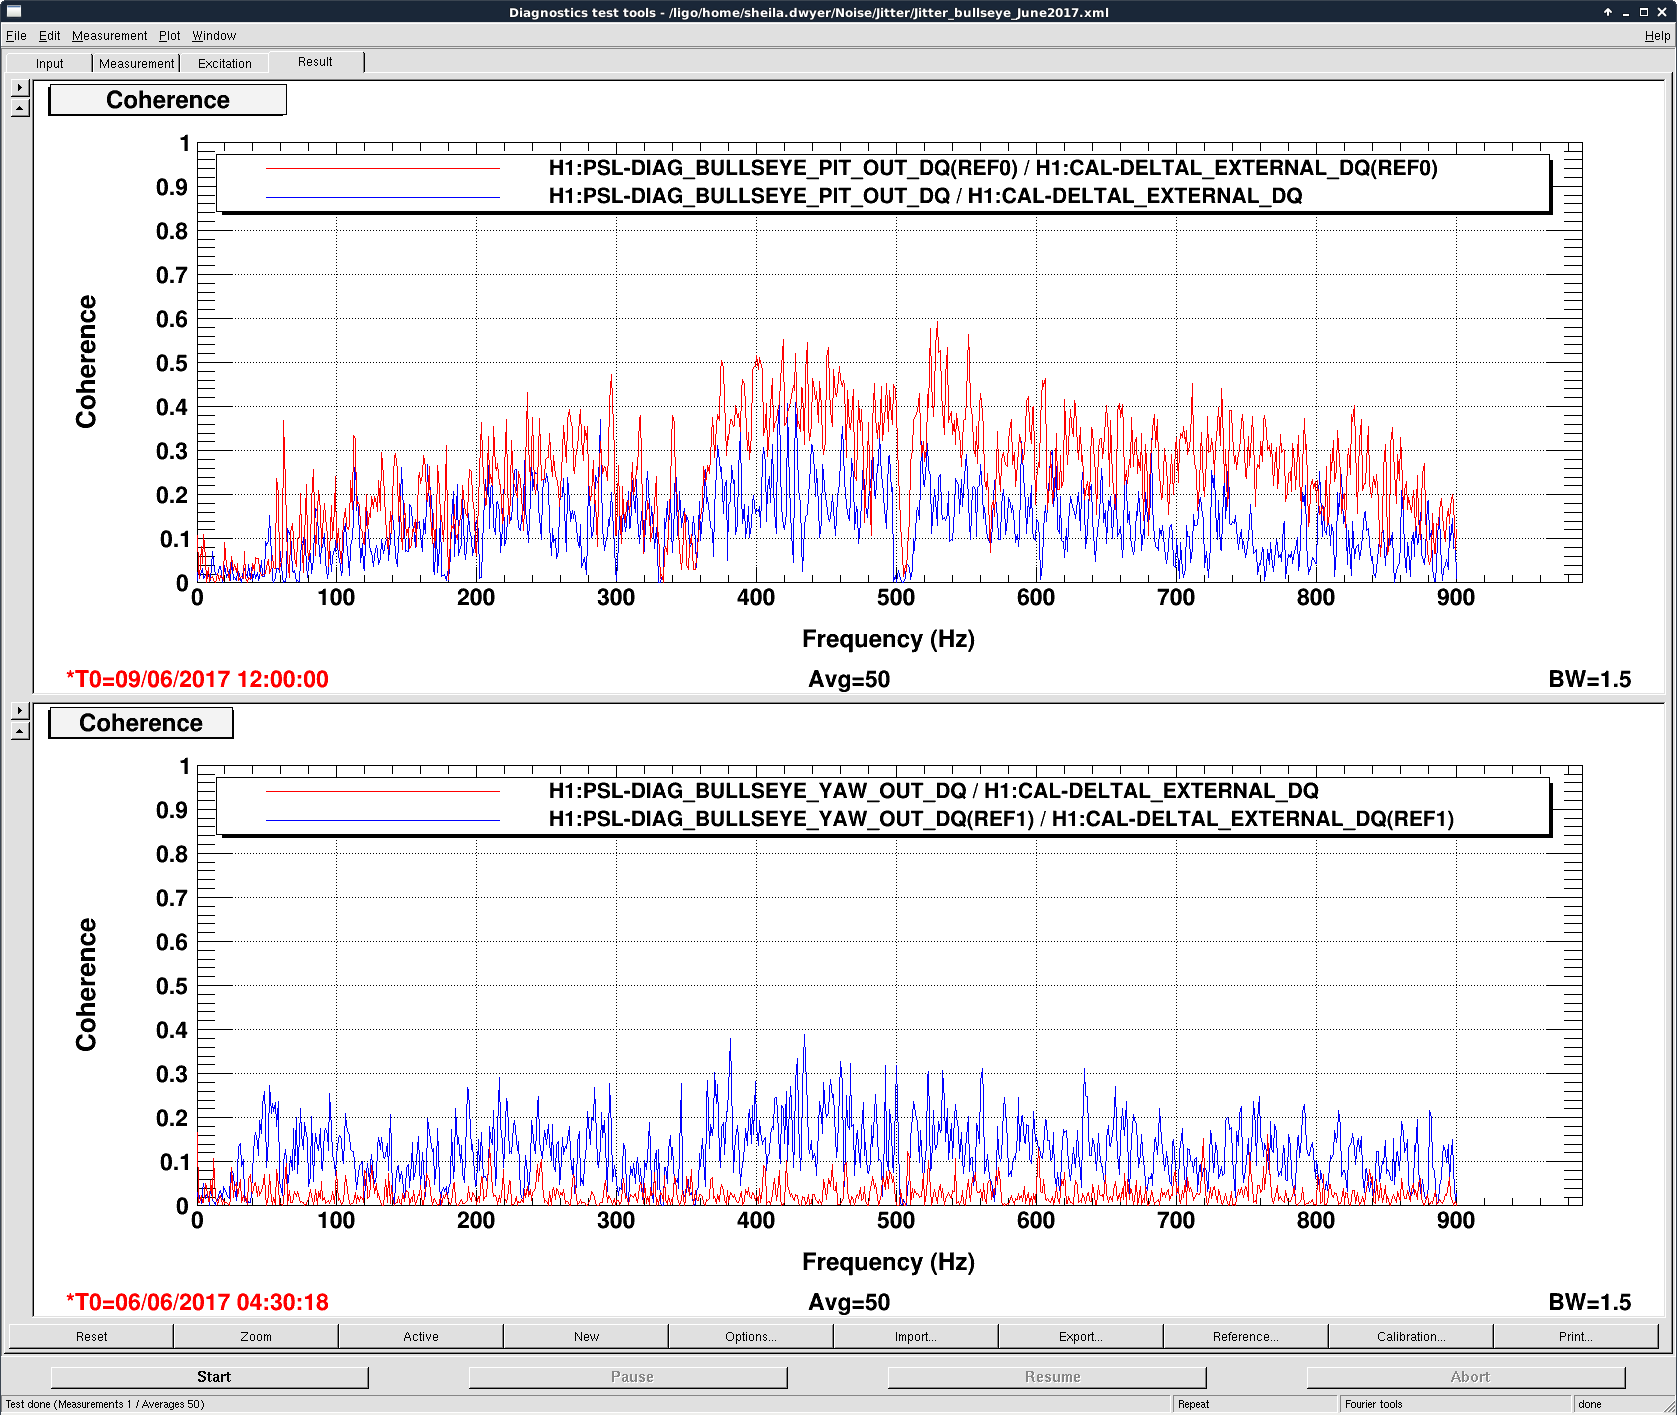1677x1415 pixels.
Task: Switch to the Excitation tab
Action: point(224,64)
